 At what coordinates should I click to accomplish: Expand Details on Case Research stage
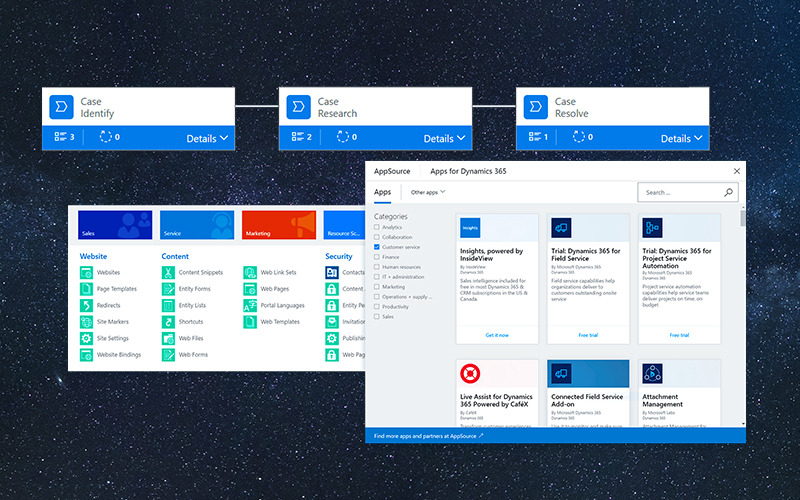point(444,138)
